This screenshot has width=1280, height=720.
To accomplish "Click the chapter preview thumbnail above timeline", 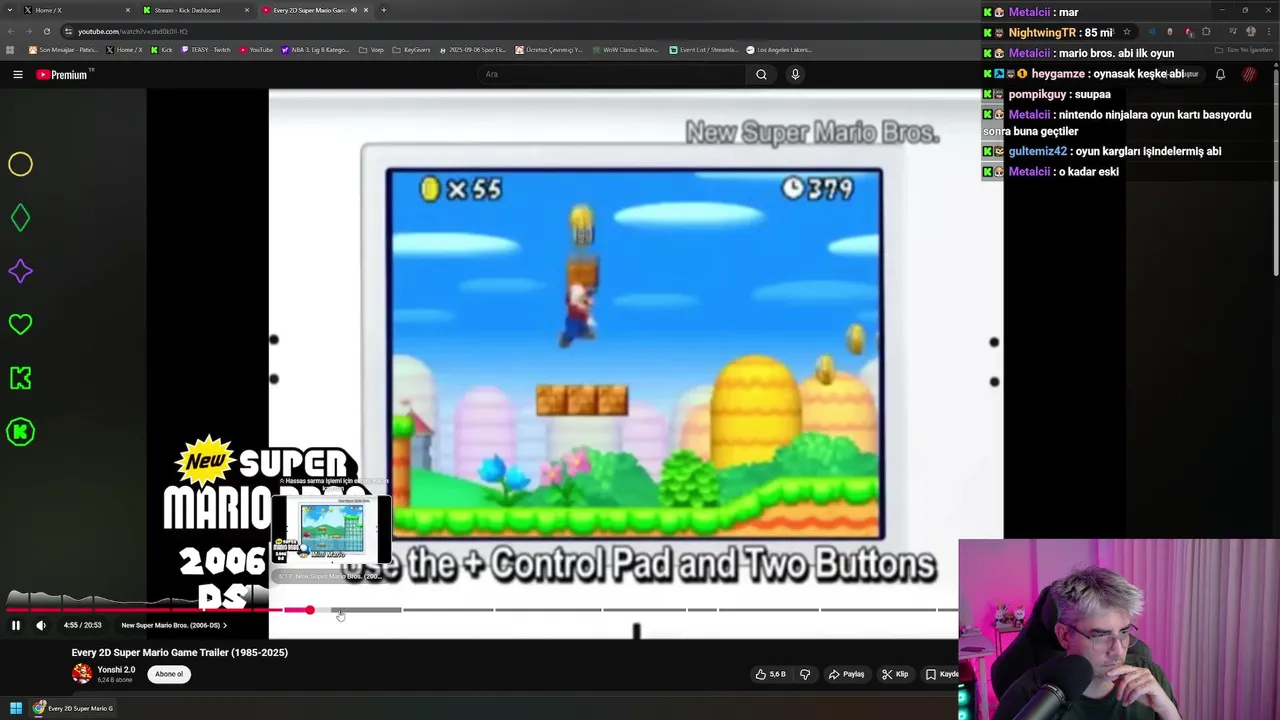I will 332,531.
